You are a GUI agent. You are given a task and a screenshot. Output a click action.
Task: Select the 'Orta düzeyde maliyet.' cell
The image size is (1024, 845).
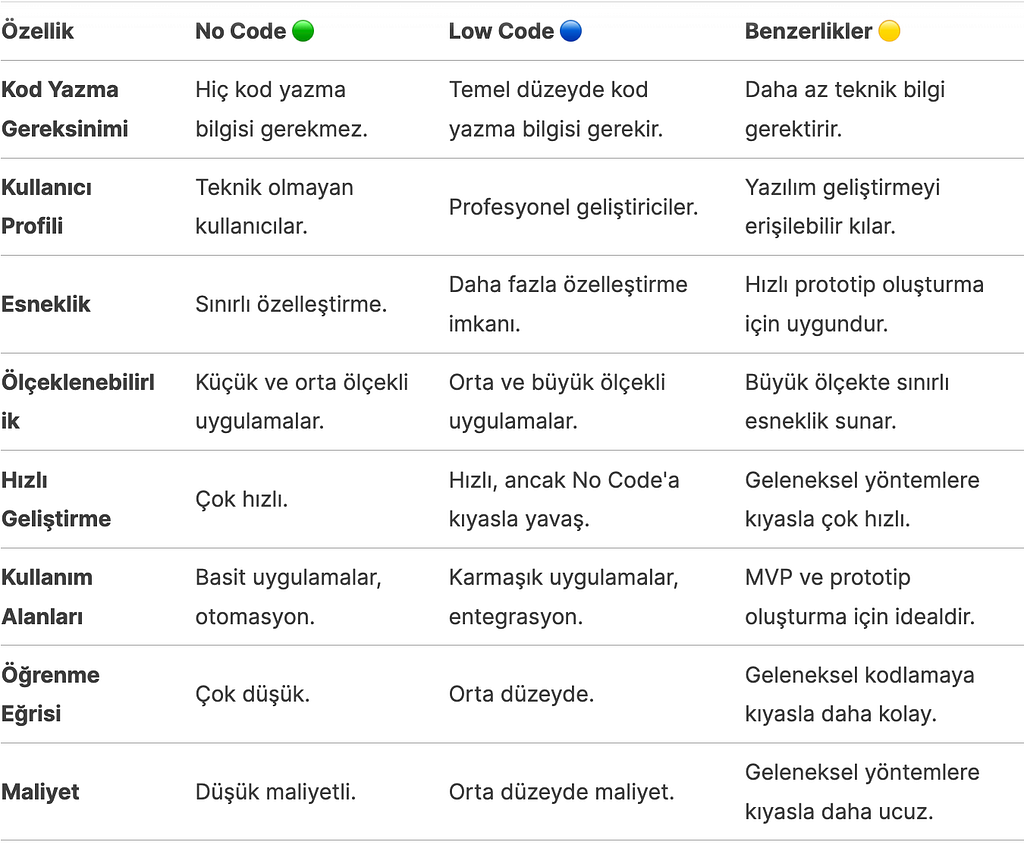pyautogui.click(x=562, y=792)
